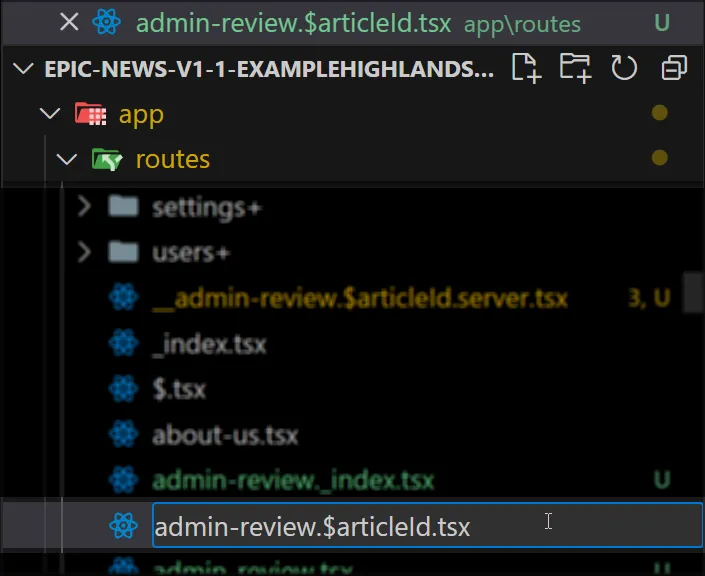Collapse the routes folder chevron
Viewport: 705px width, 576px height.
pos(67,159)
